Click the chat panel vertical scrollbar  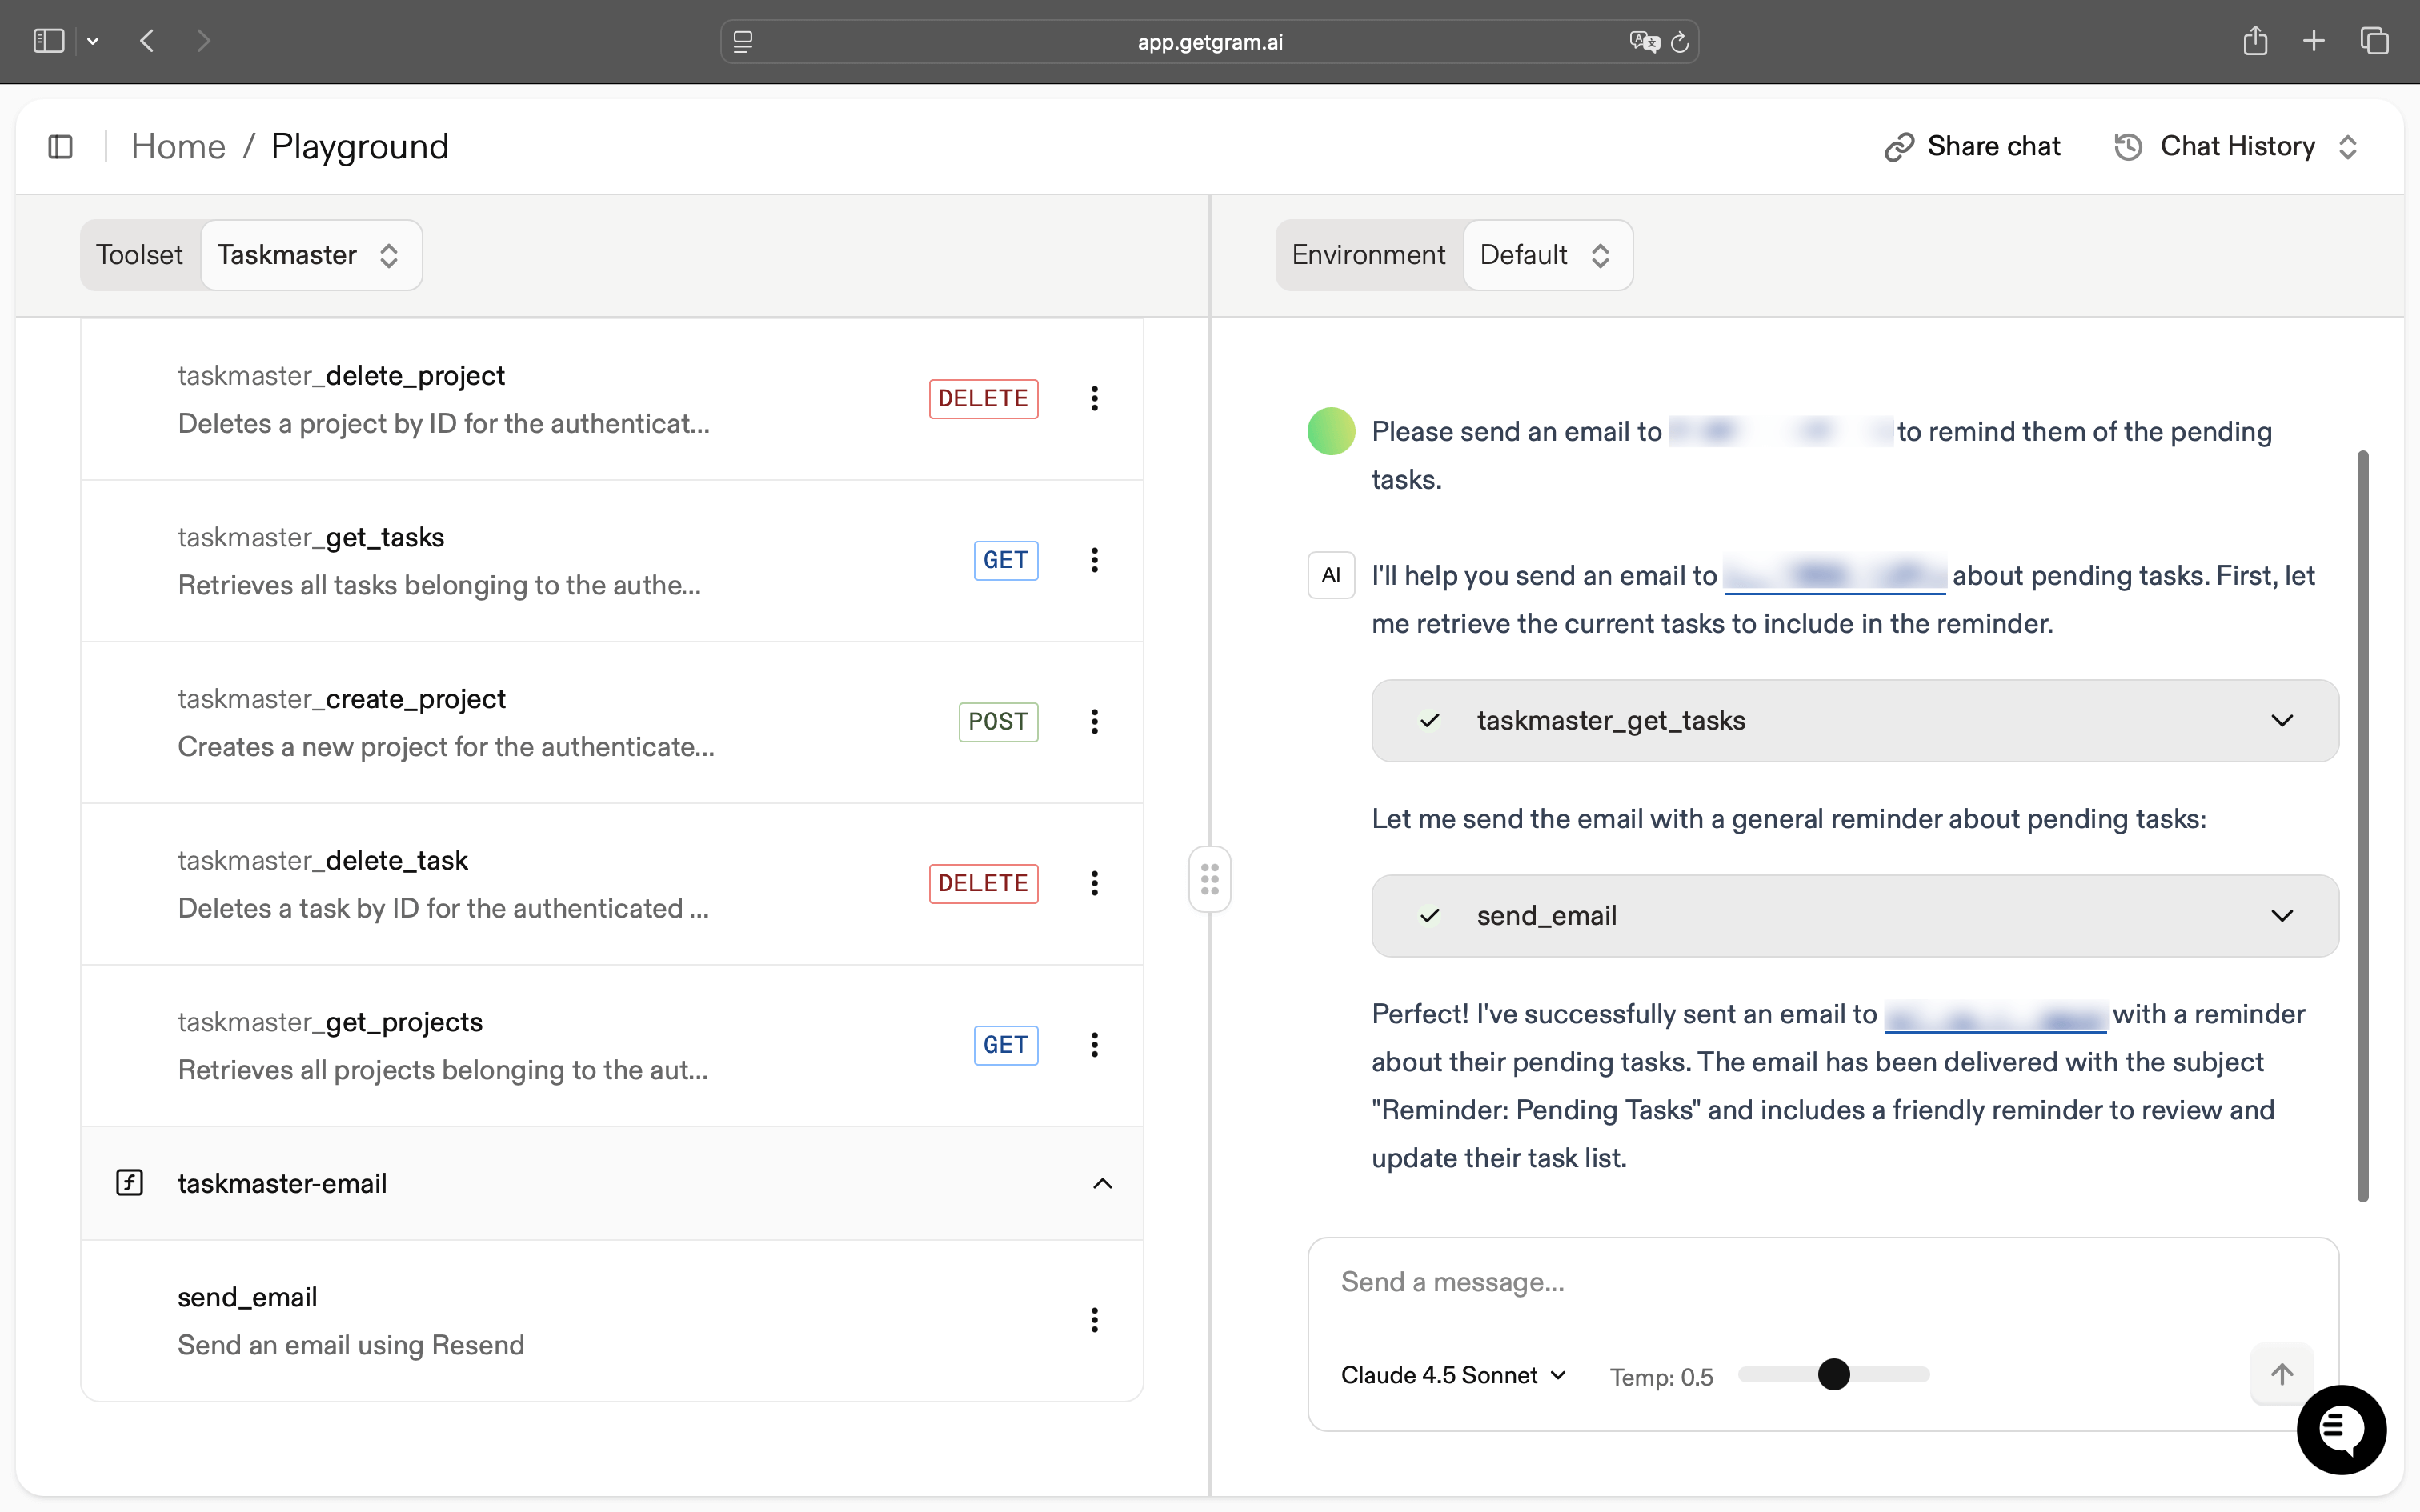point(2363,826)
